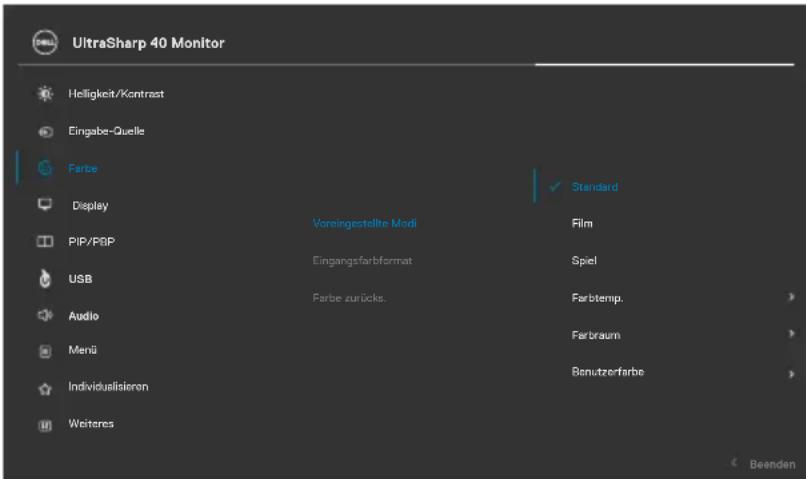Viewport: 806px width, 479px height.
Task: Open the PIP/PBP menu
Action: 91,242
